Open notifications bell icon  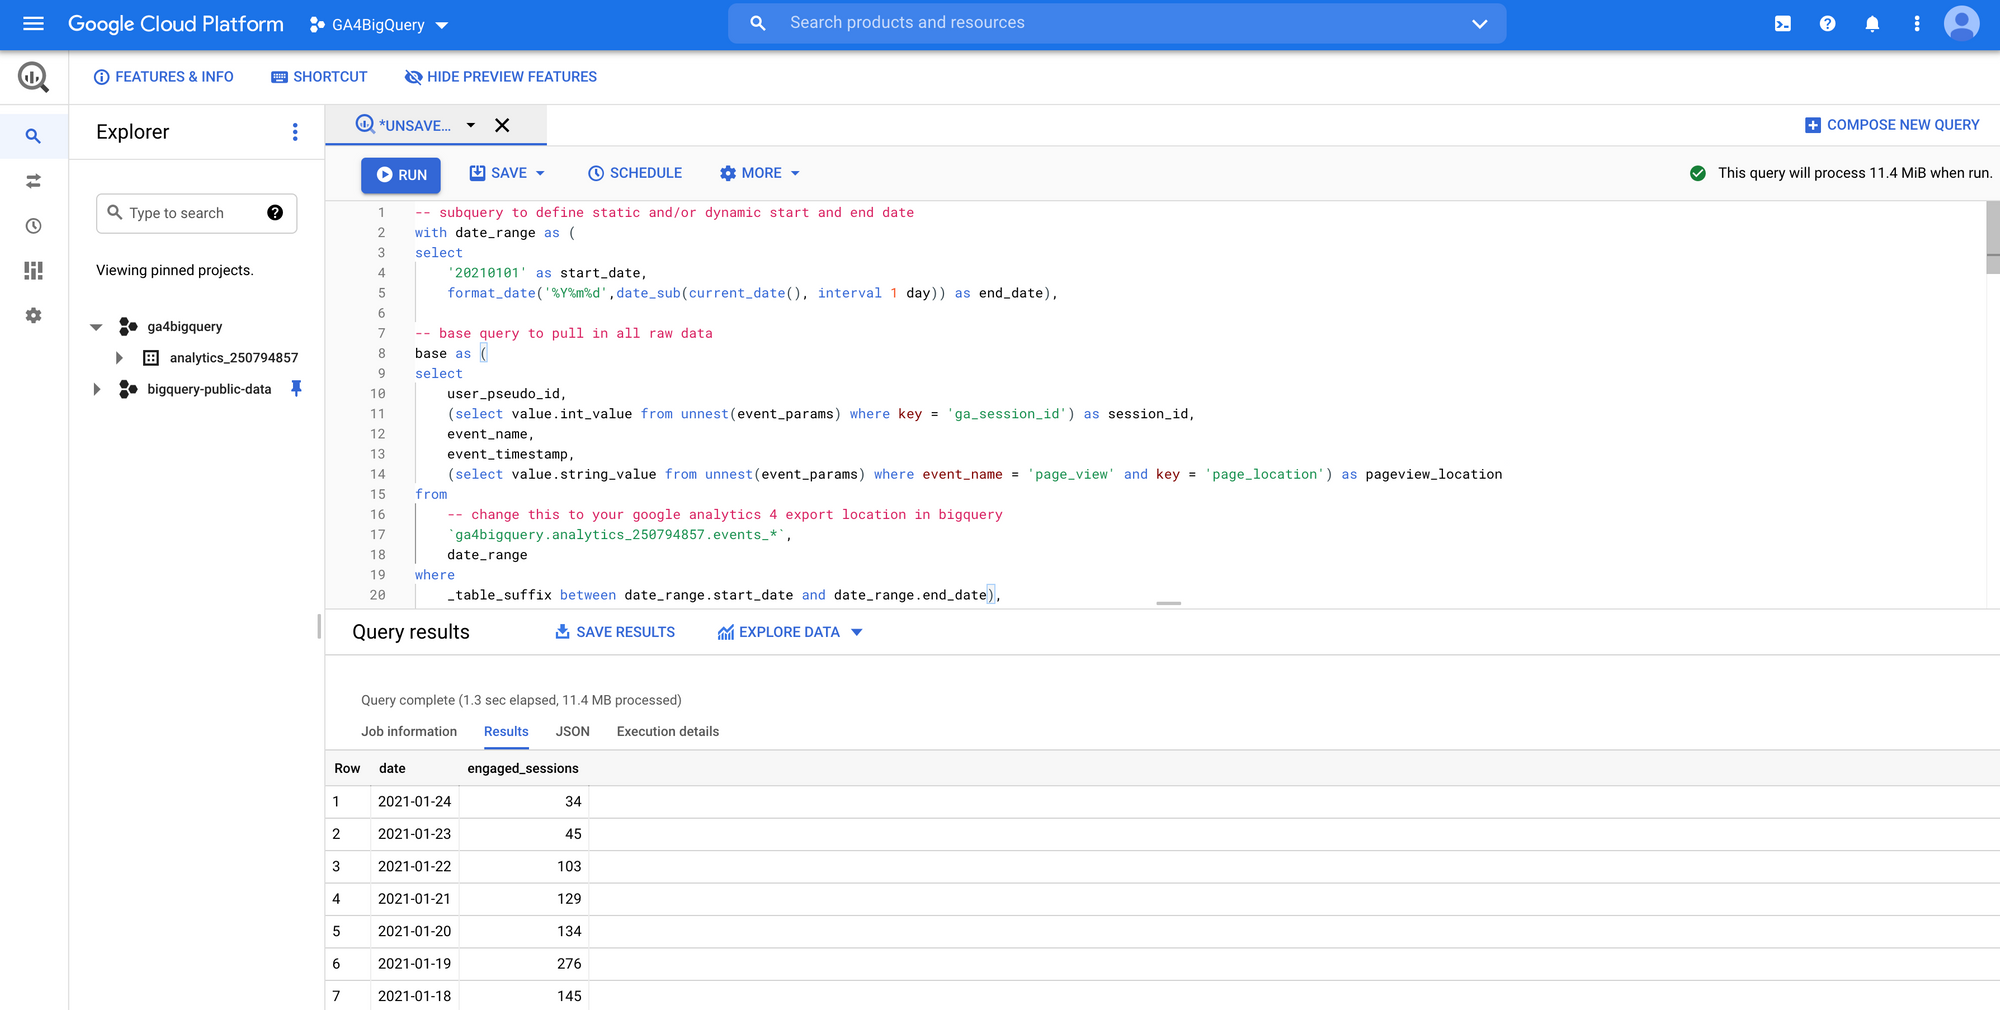click(1872, 23)
